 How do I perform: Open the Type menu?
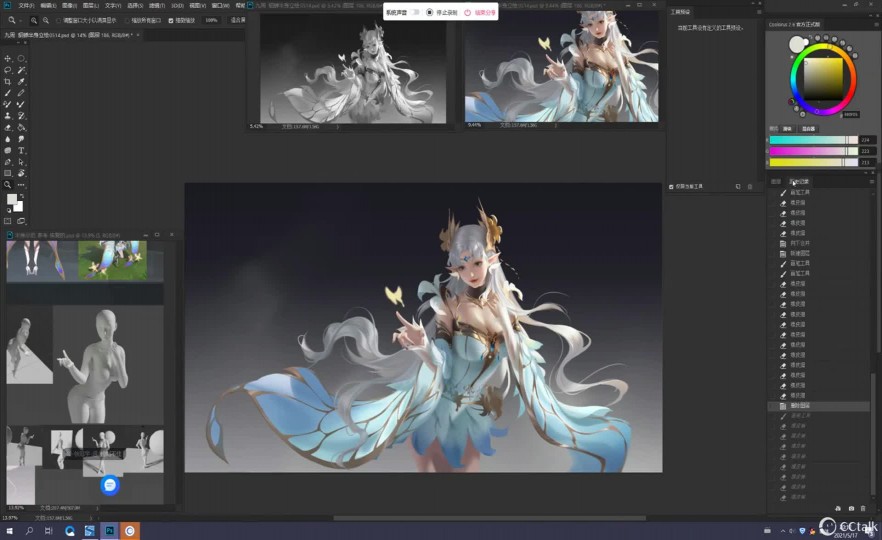click(x=112, y=5)
